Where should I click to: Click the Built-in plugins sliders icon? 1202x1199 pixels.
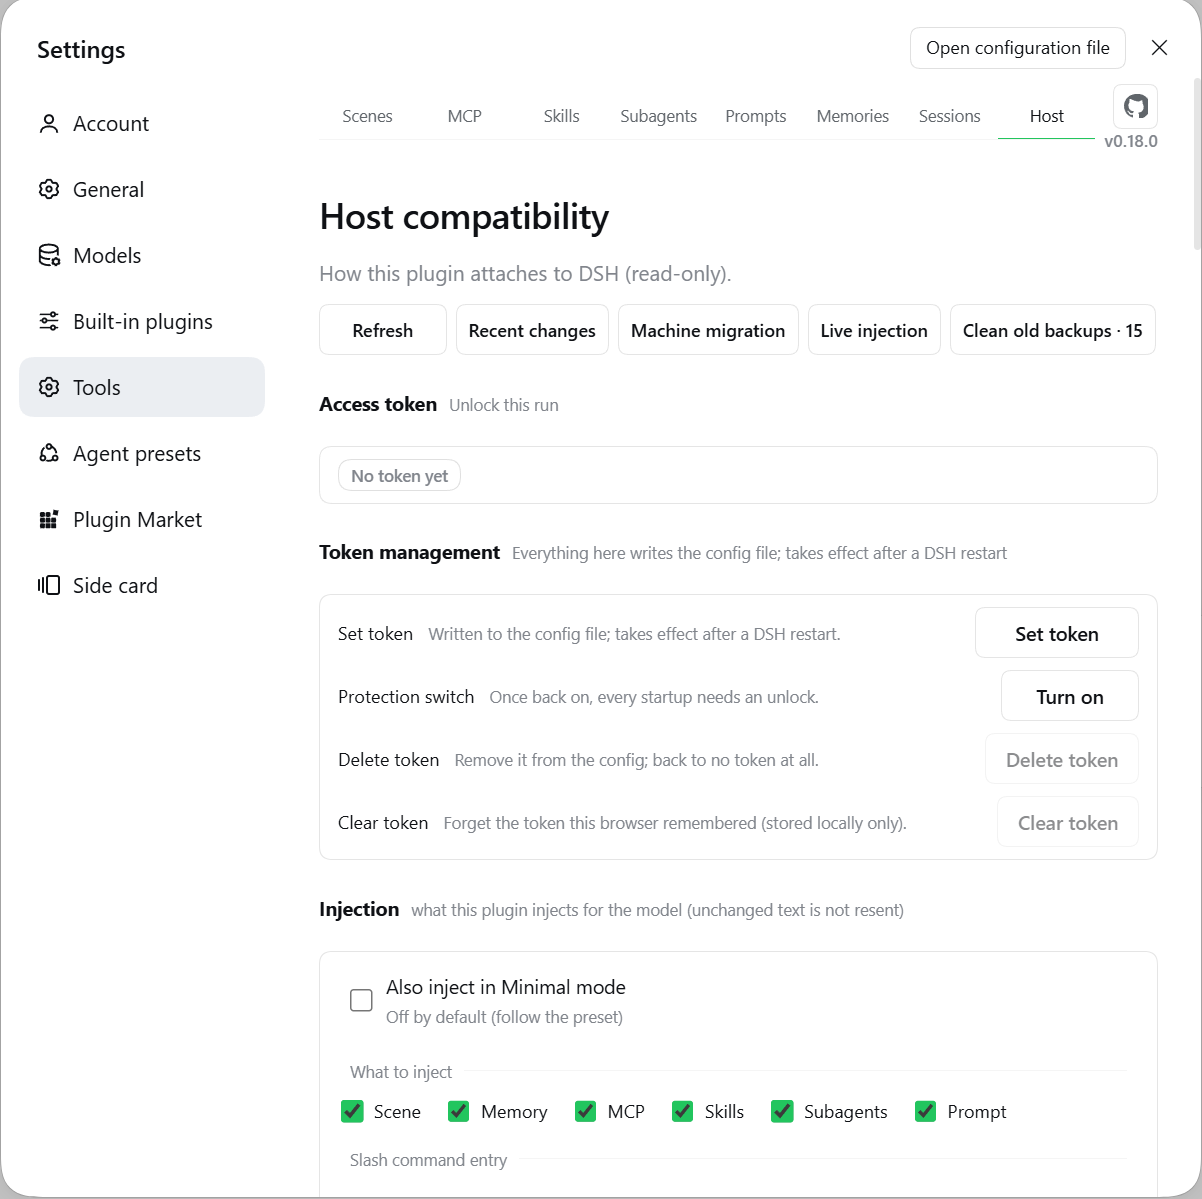(48, 322)
